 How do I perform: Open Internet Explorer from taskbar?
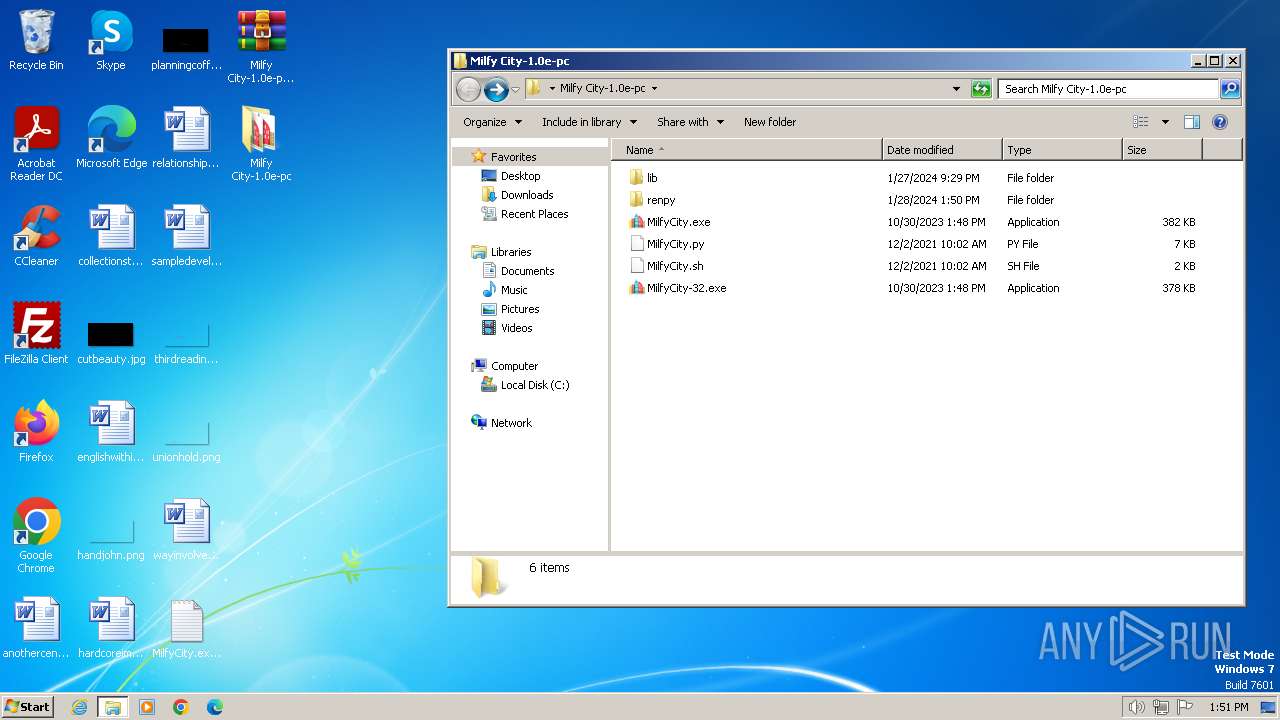coord(79,707)
